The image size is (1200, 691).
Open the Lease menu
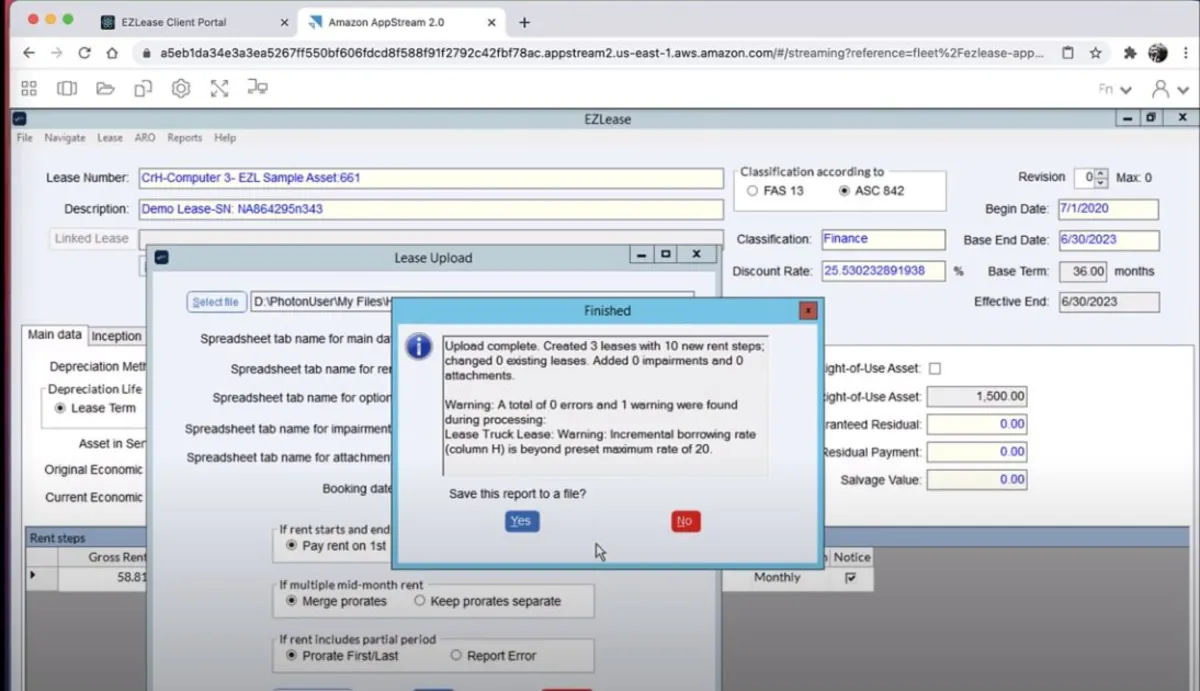pyautogui.click(x=110, y=138)
